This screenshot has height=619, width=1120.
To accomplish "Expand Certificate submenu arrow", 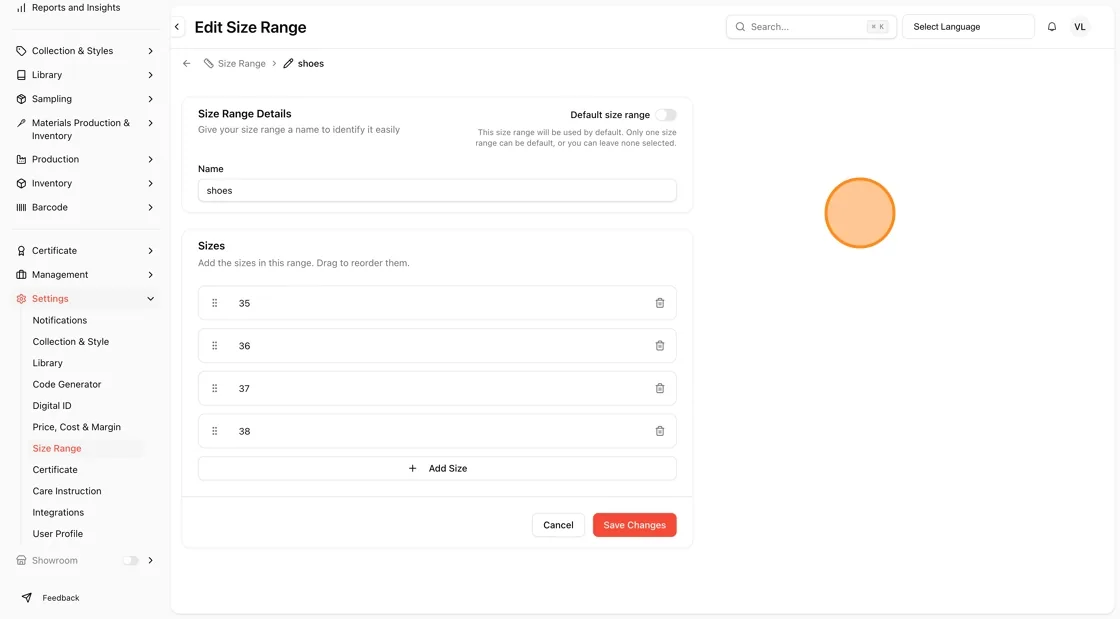I will click(x=151, y=251).
